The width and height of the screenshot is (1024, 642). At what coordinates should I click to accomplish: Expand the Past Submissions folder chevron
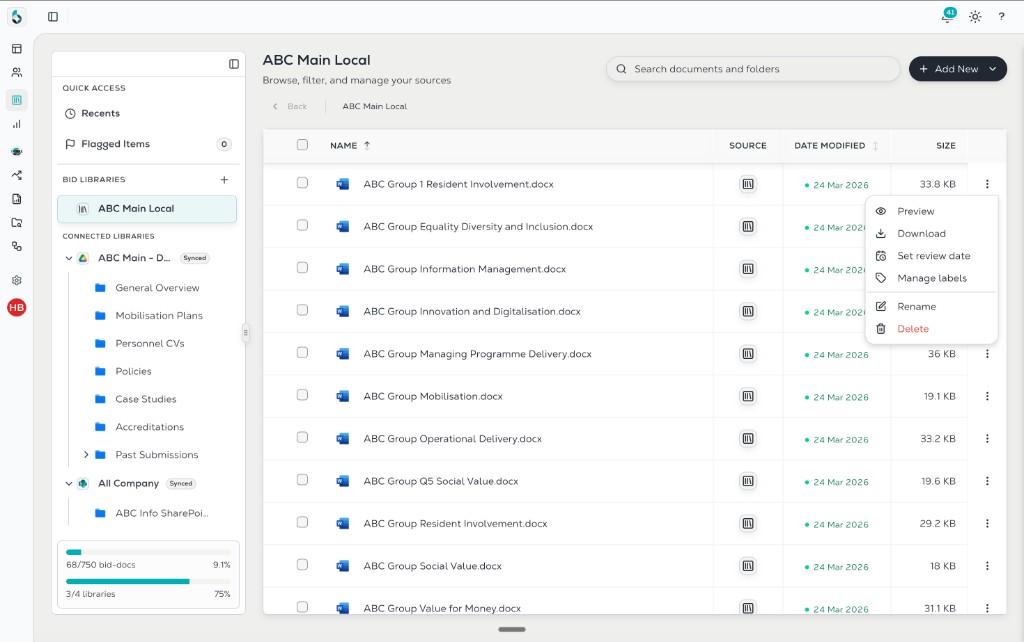tap(86, 455)
